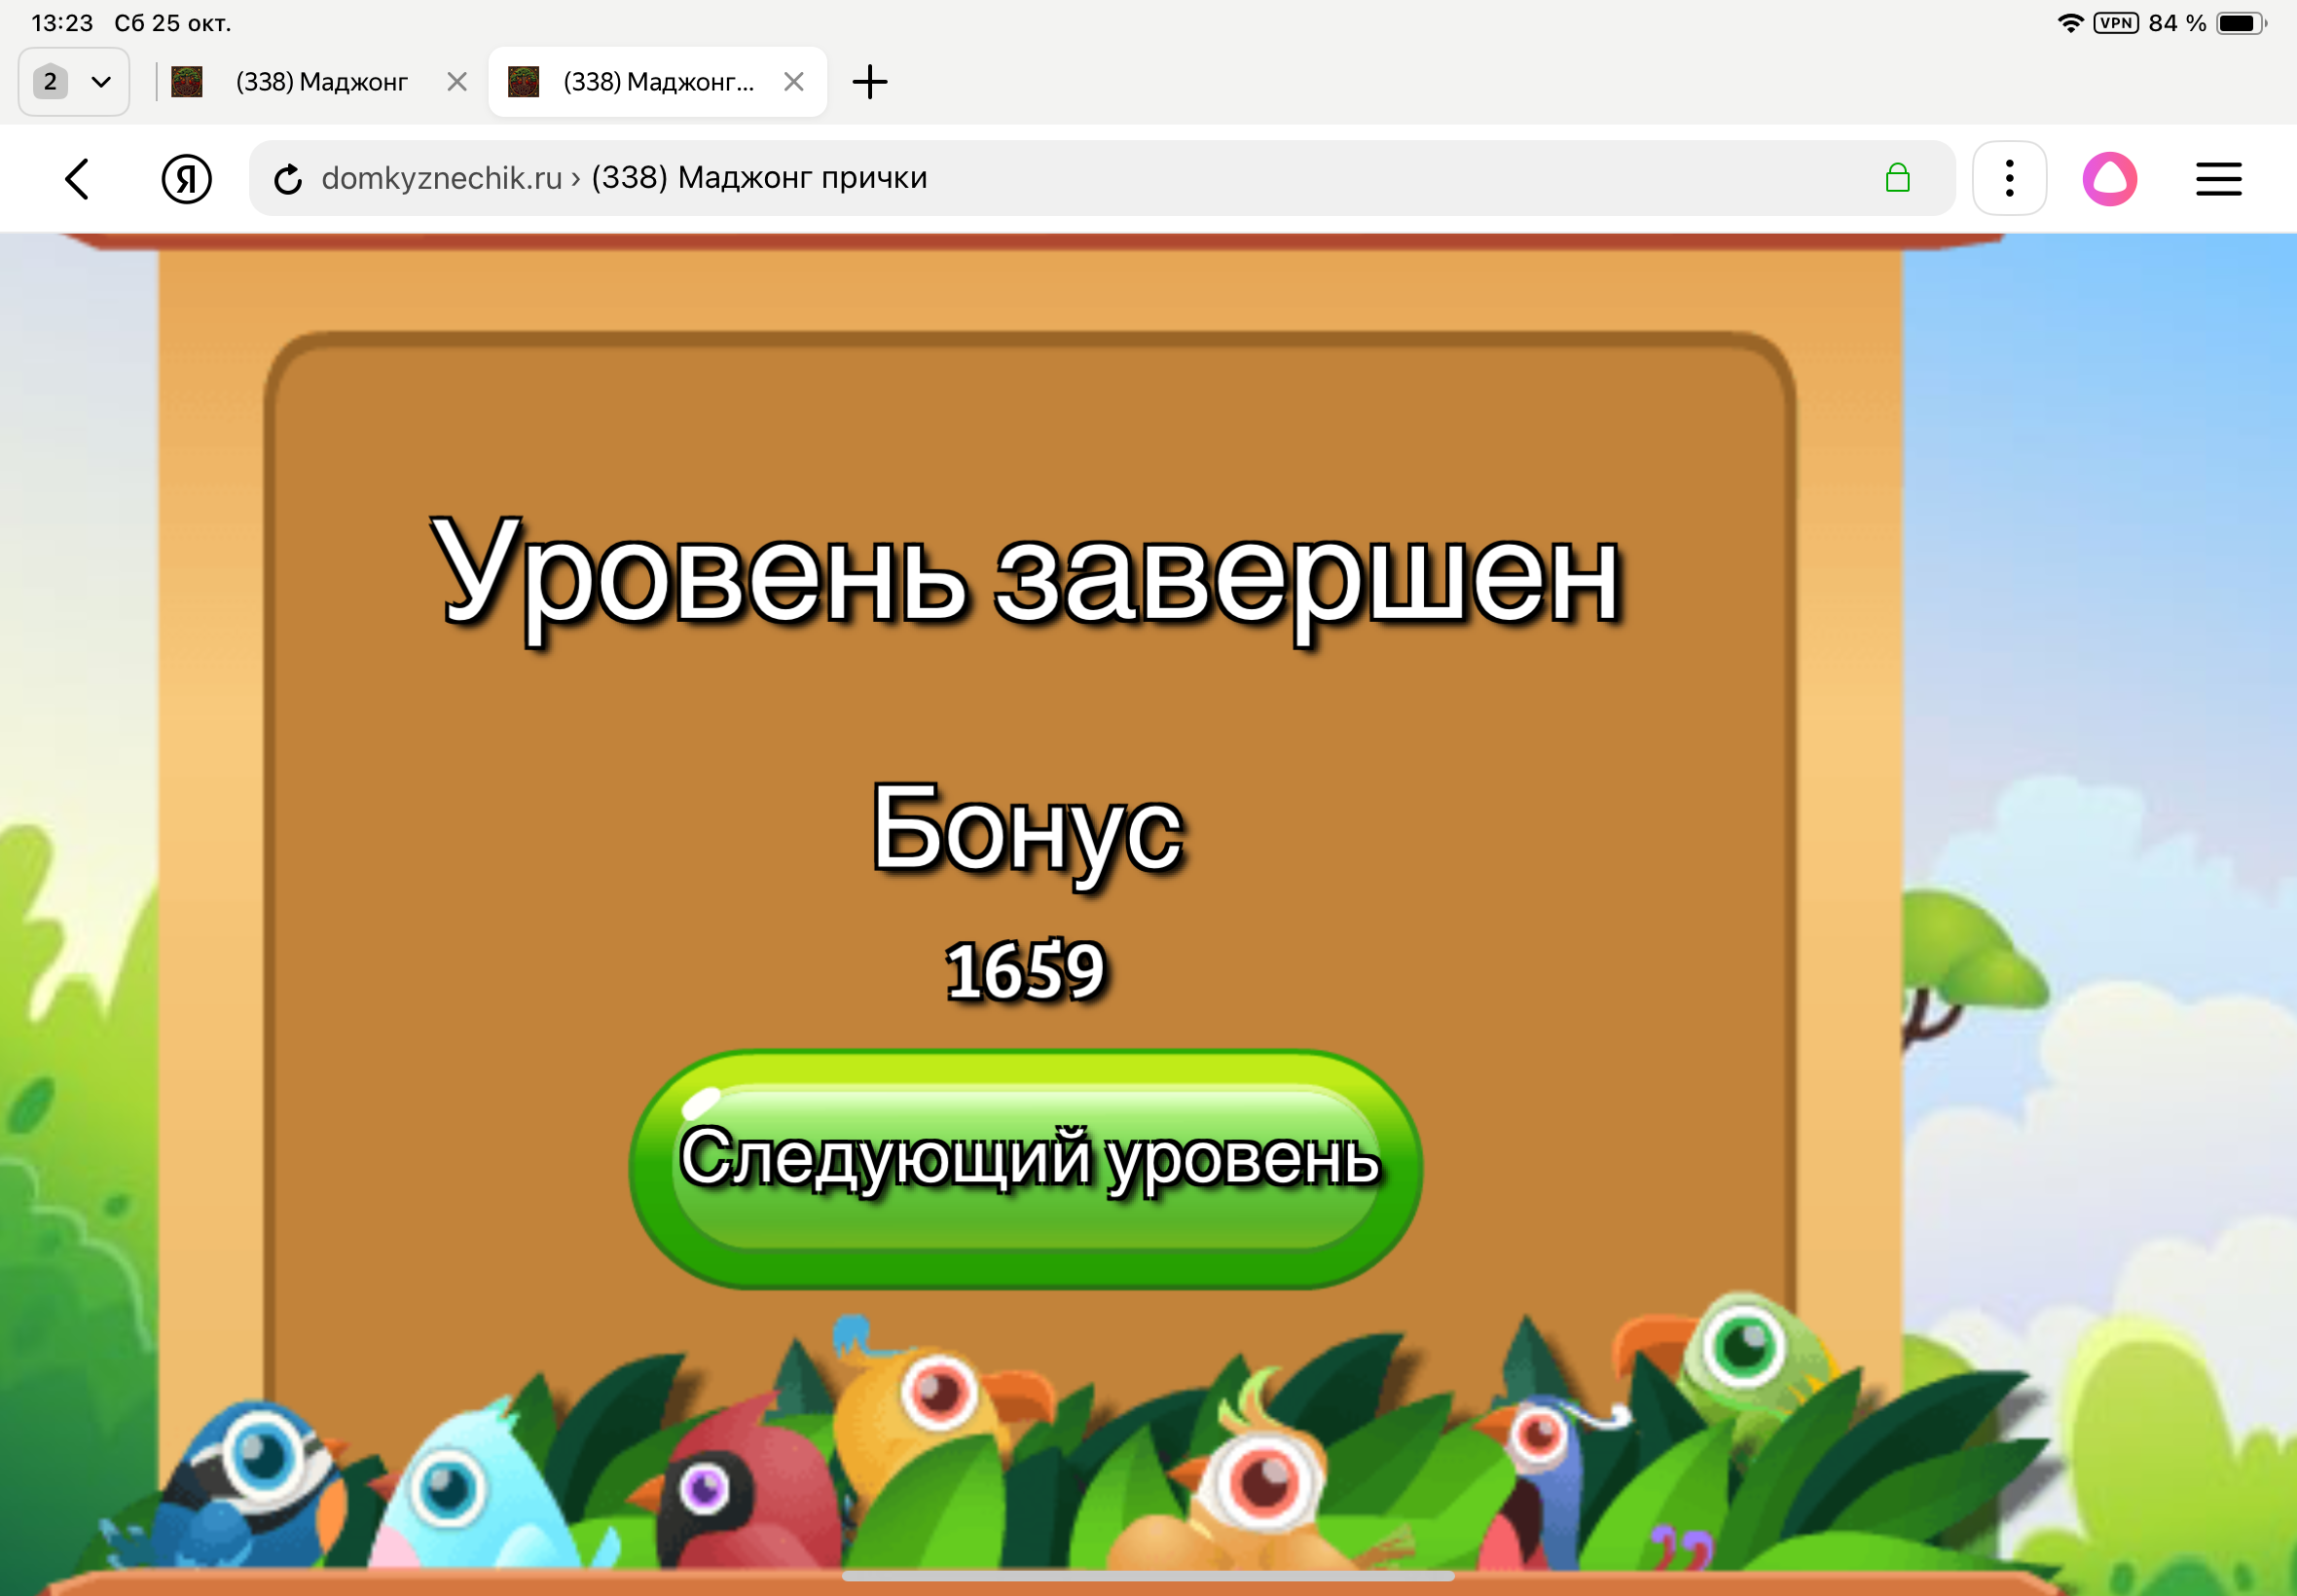2297x1596 pixels.
Task: Expand the tab count dropdown showing 2
Action: point(74,82)
